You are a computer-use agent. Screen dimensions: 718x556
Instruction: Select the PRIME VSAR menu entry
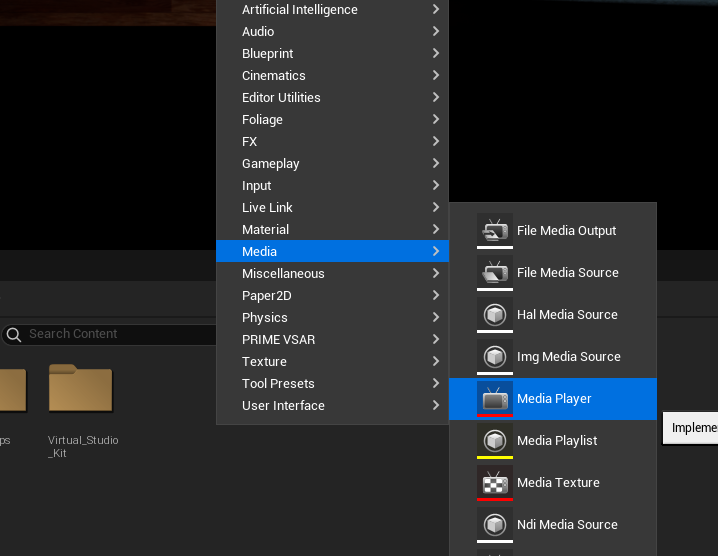(278, 340)
